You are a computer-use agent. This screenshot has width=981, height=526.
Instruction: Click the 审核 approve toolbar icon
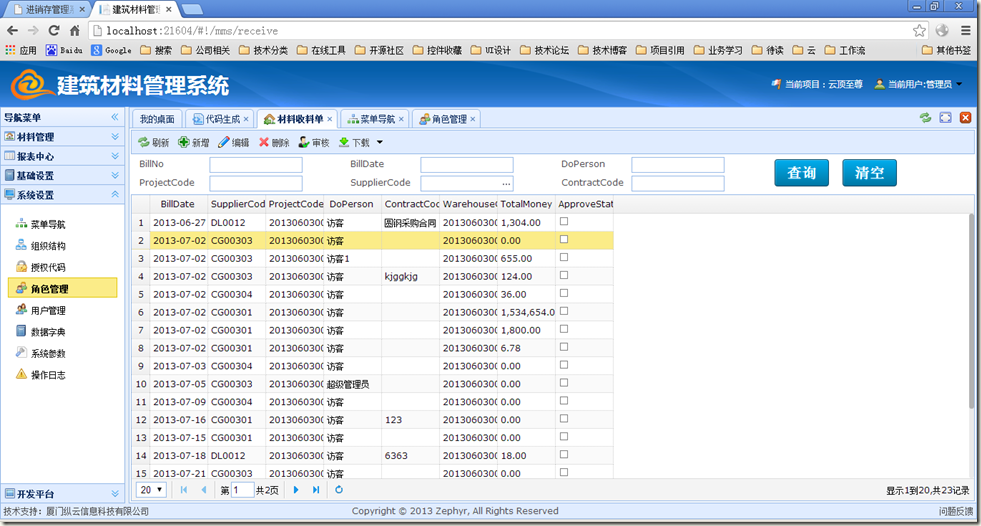pyautogui.click(x=304, y=143)
